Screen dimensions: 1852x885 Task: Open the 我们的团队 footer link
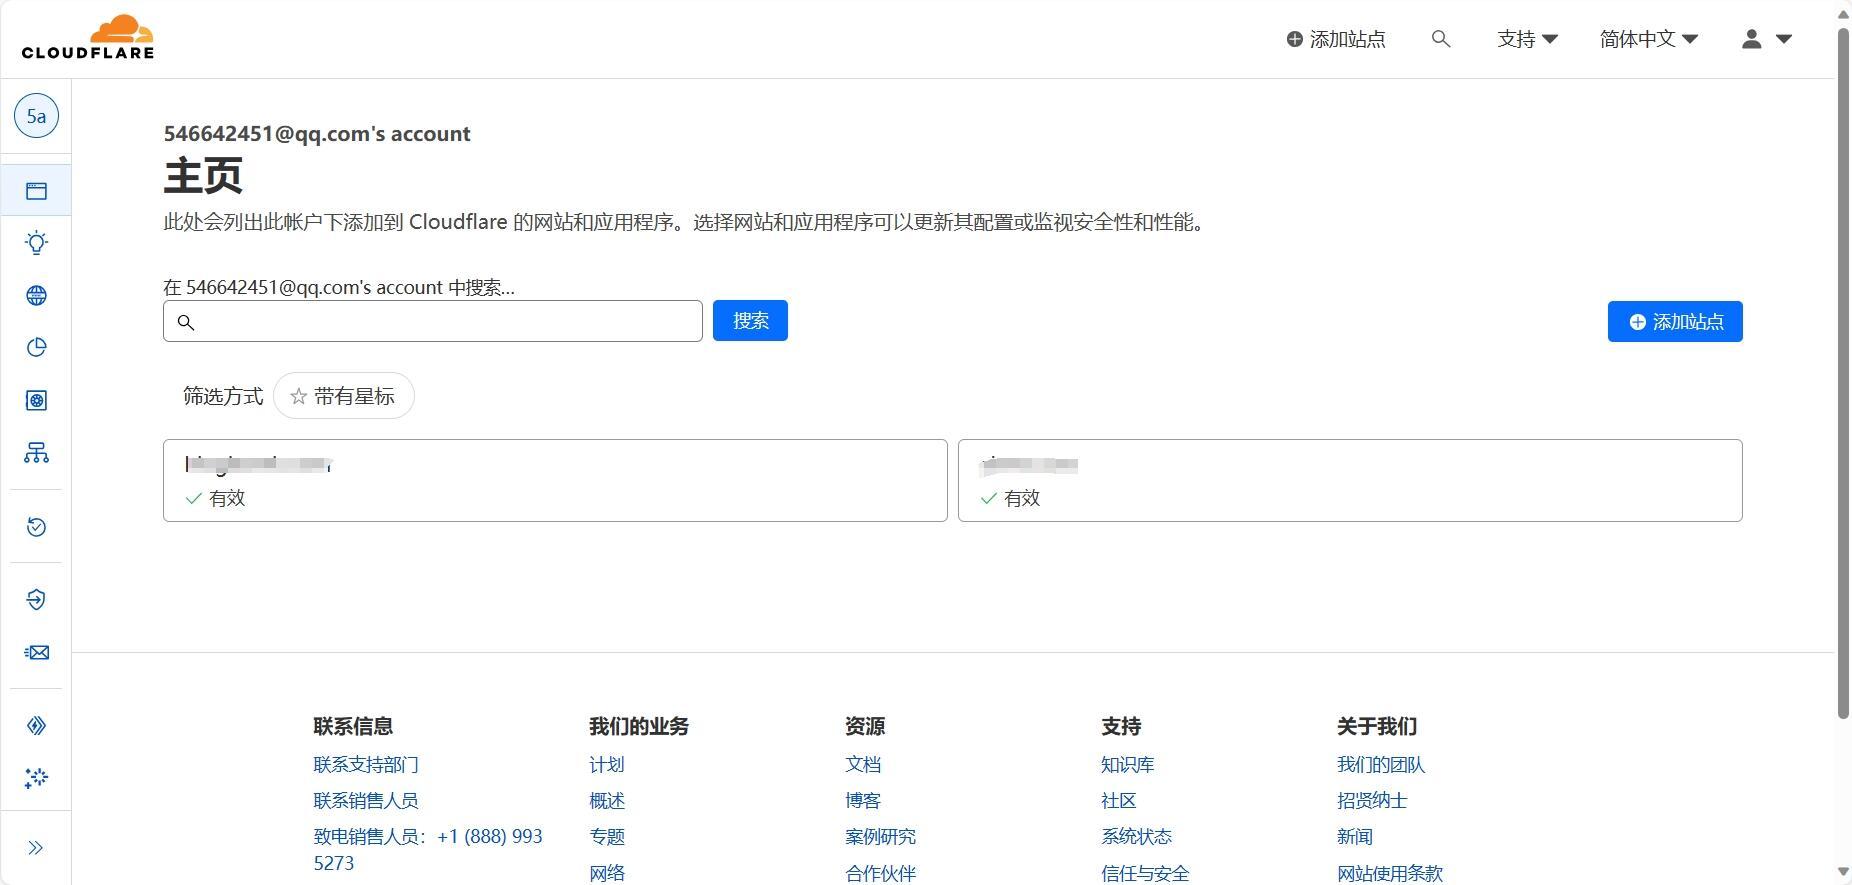[x=1381, y=764]
